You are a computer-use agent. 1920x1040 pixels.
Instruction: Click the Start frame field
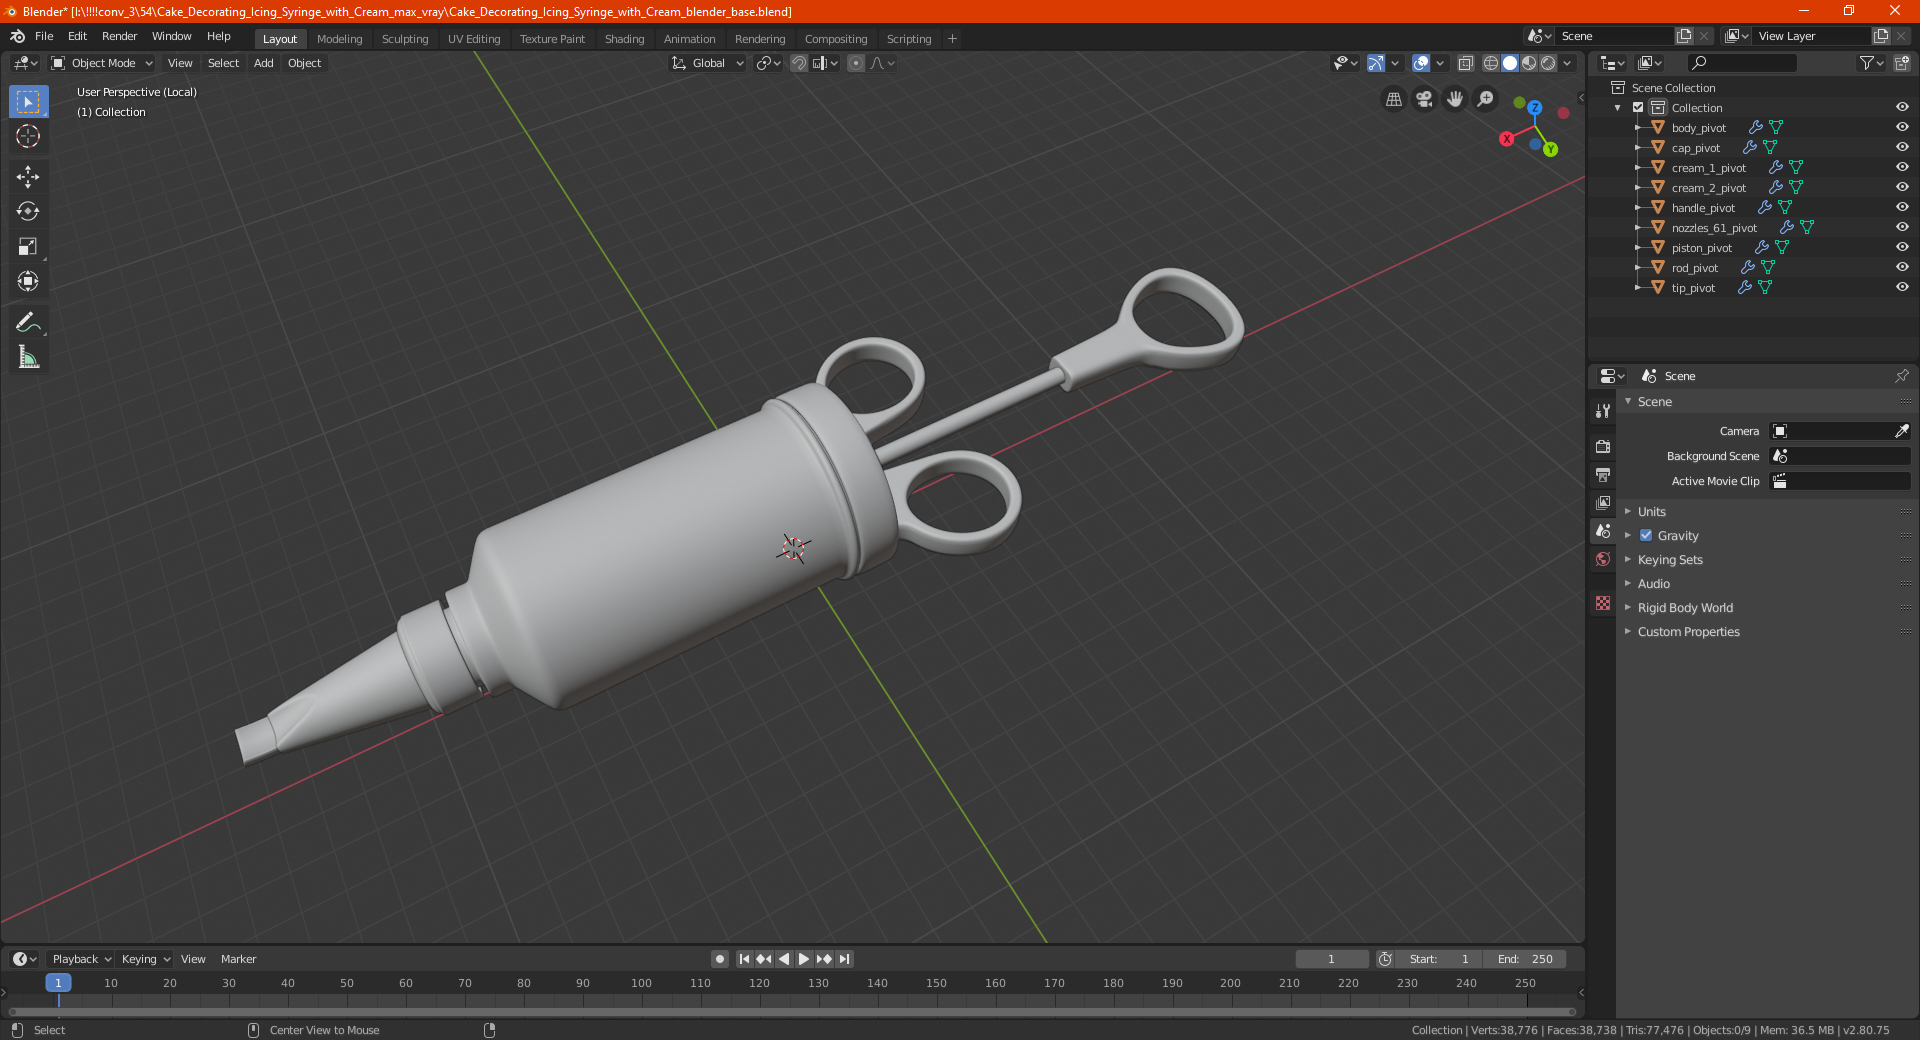(1438, 959)
